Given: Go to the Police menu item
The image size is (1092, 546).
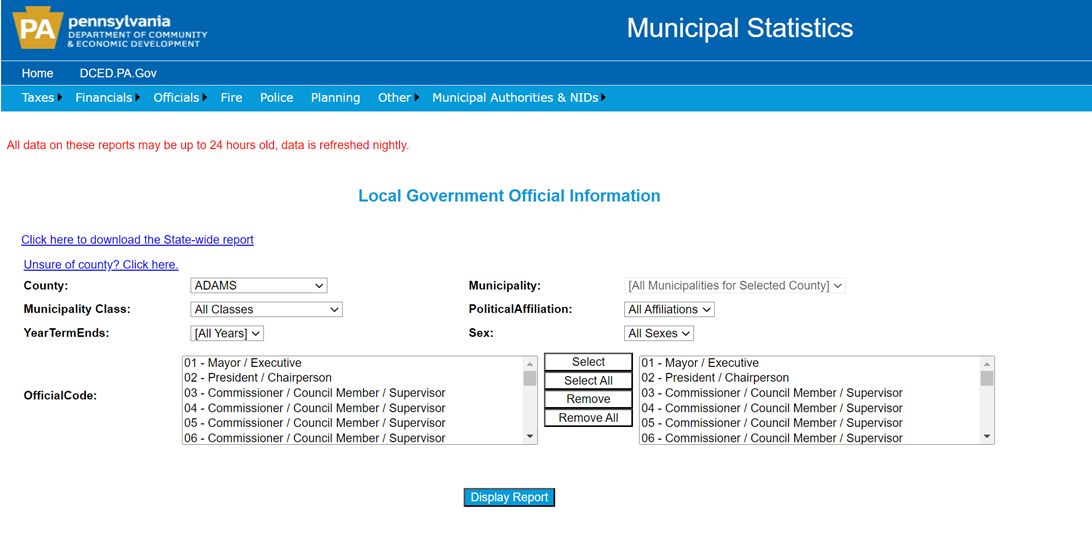Looking at the screenshot, I should pos(276,98).
